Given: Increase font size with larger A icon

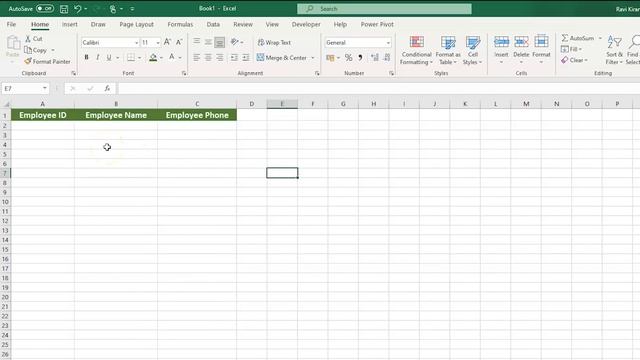Looking at the screenshot, I should [167, 42].
